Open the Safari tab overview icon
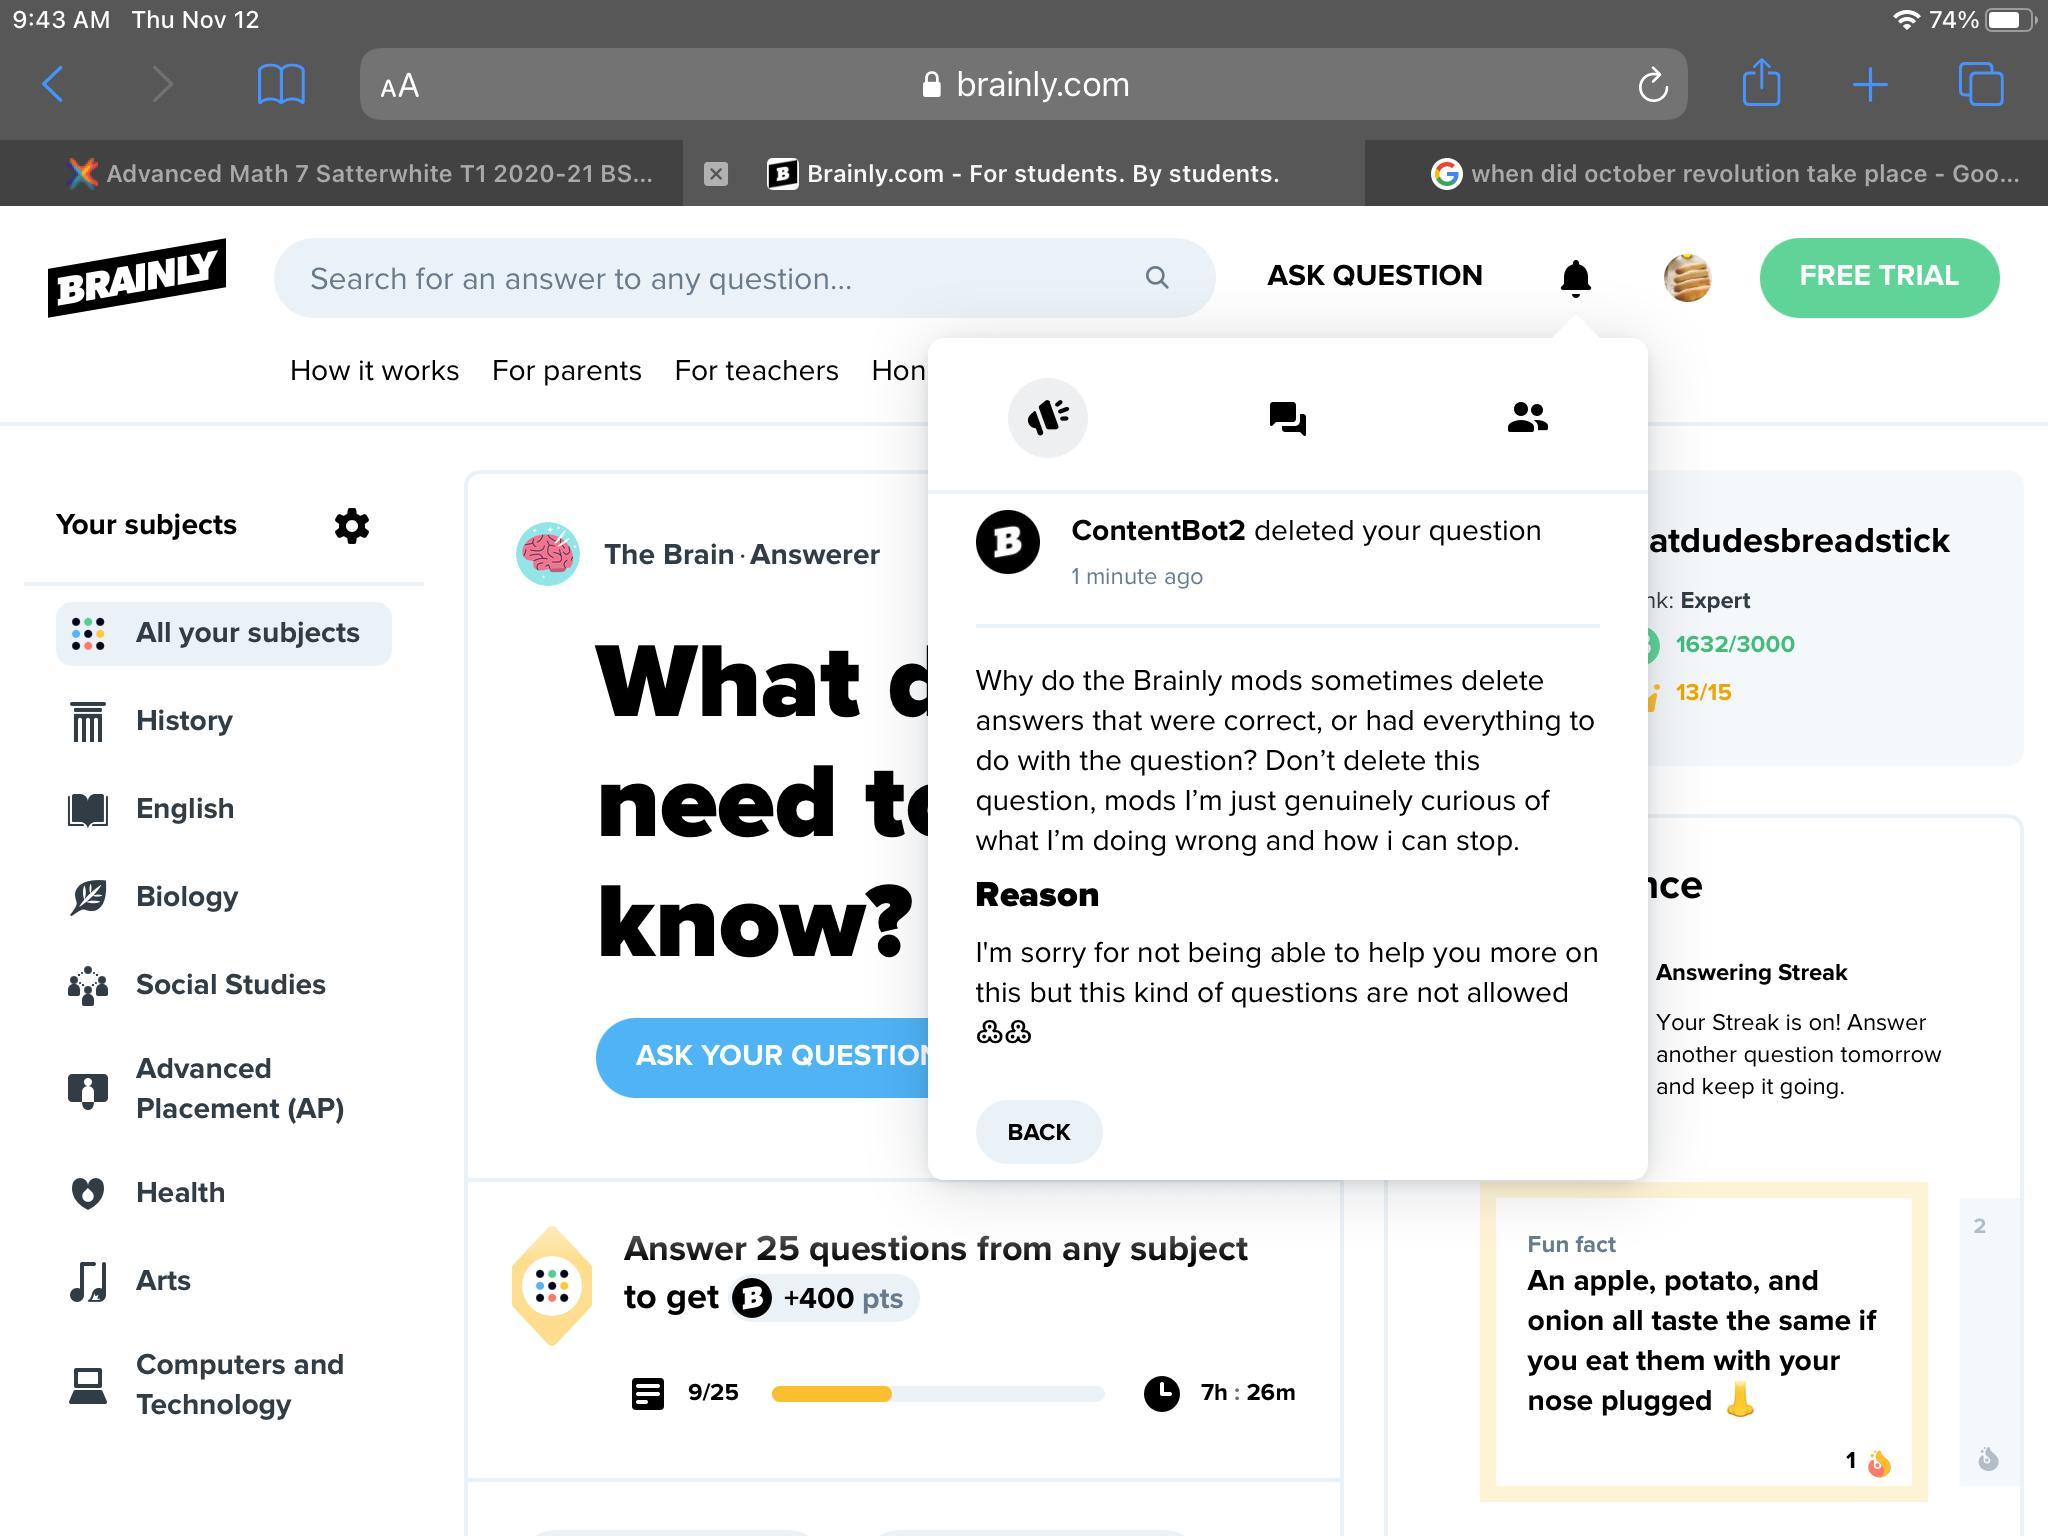Image resolution: width=2048 pixels, height=1536 pixels. point(1980,84)
